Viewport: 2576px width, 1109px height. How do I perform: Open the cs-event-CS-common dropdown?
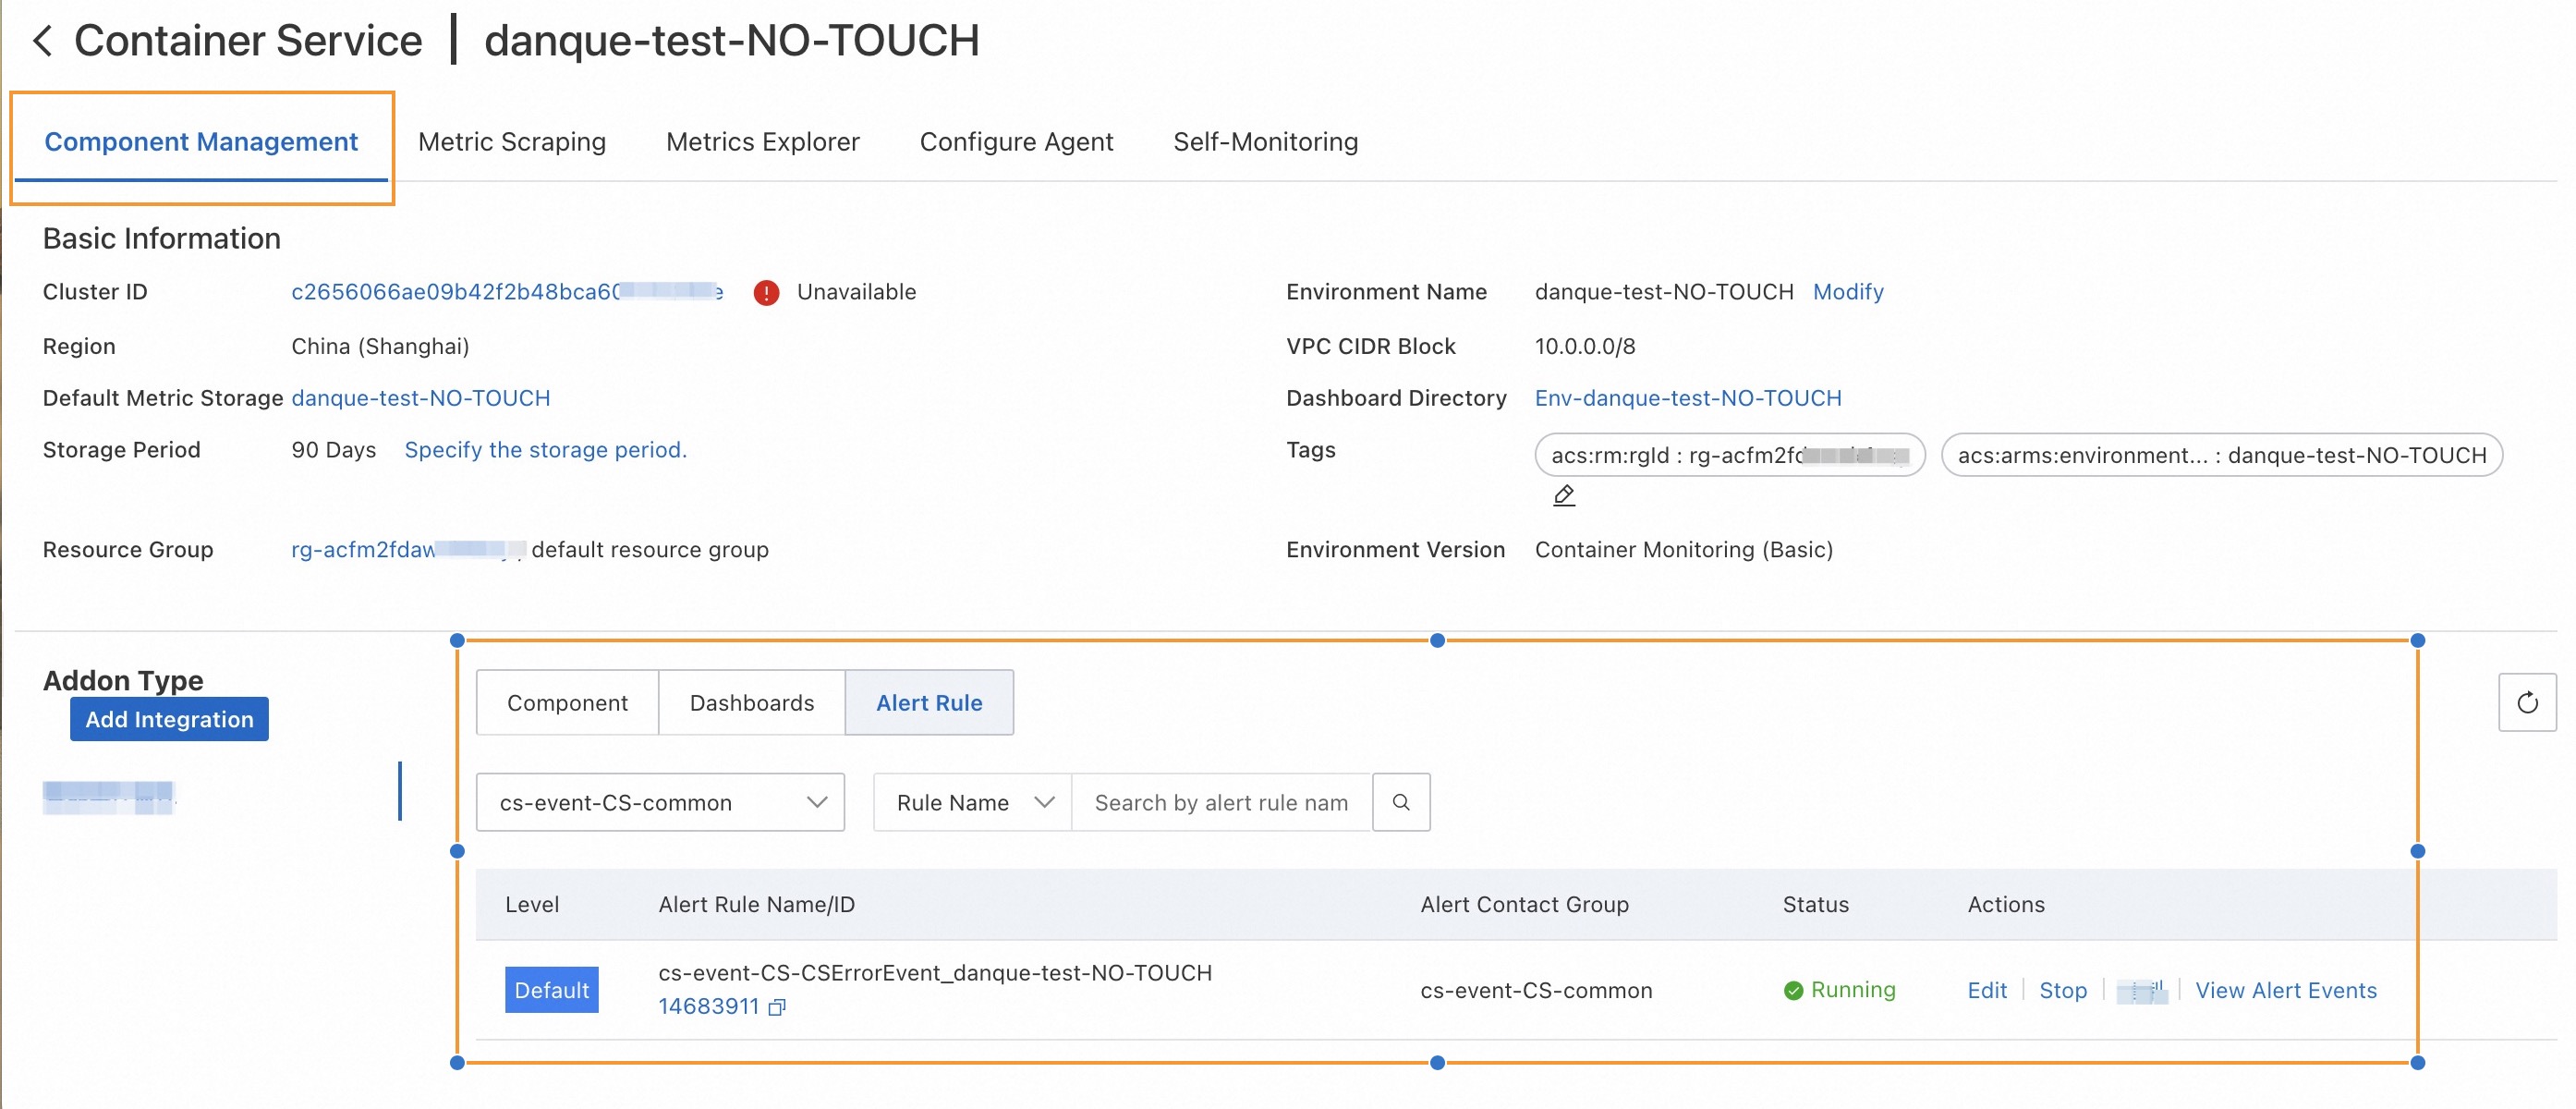point(660,802)
